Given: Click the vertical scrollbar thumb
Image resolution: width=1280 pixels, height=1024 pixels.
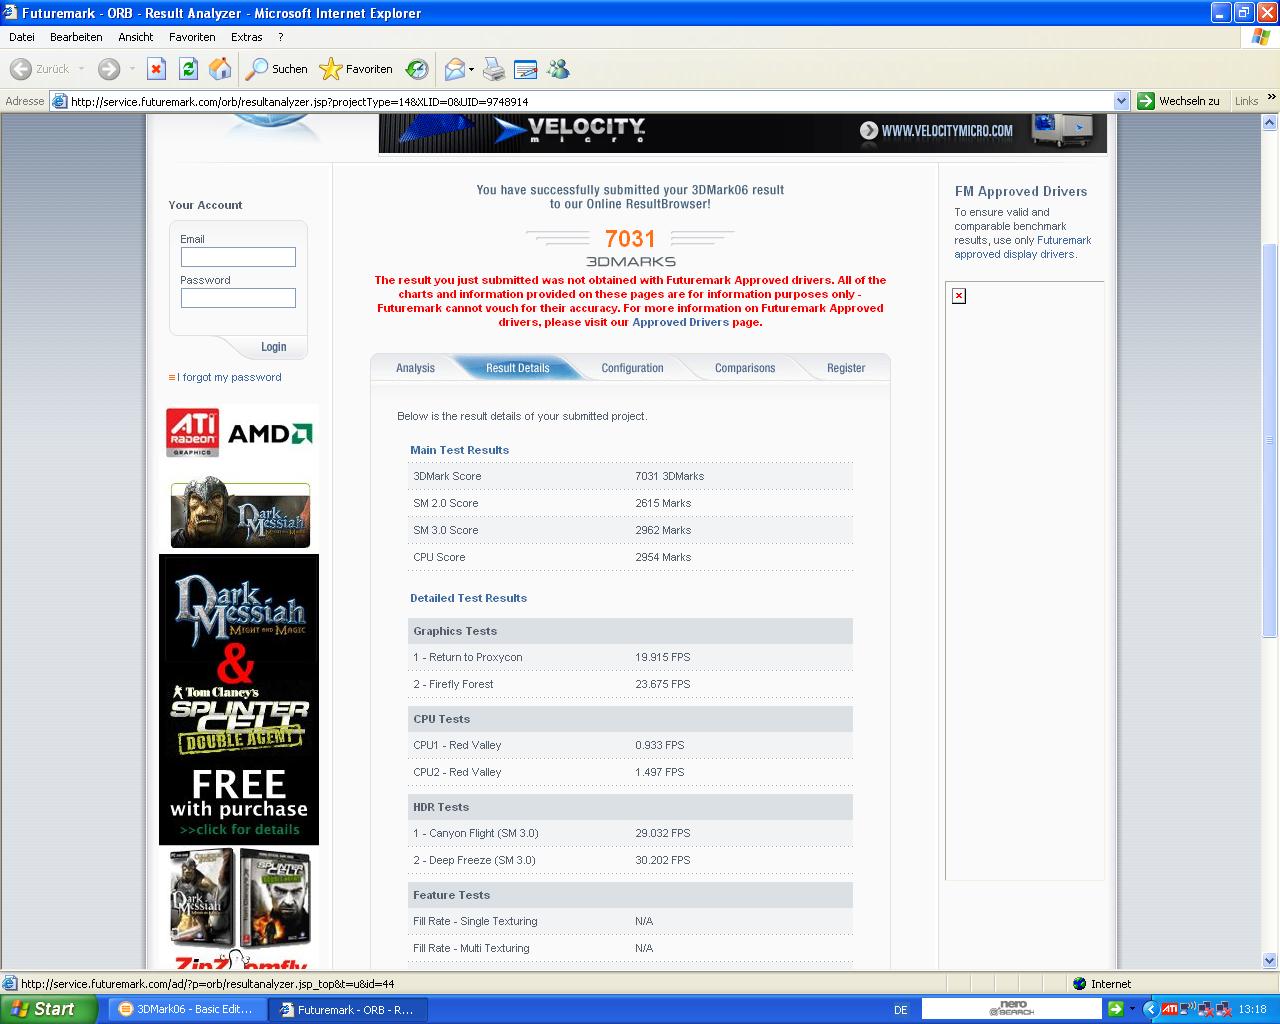Looking at the screenshot, I should [x=1270, y=440].
